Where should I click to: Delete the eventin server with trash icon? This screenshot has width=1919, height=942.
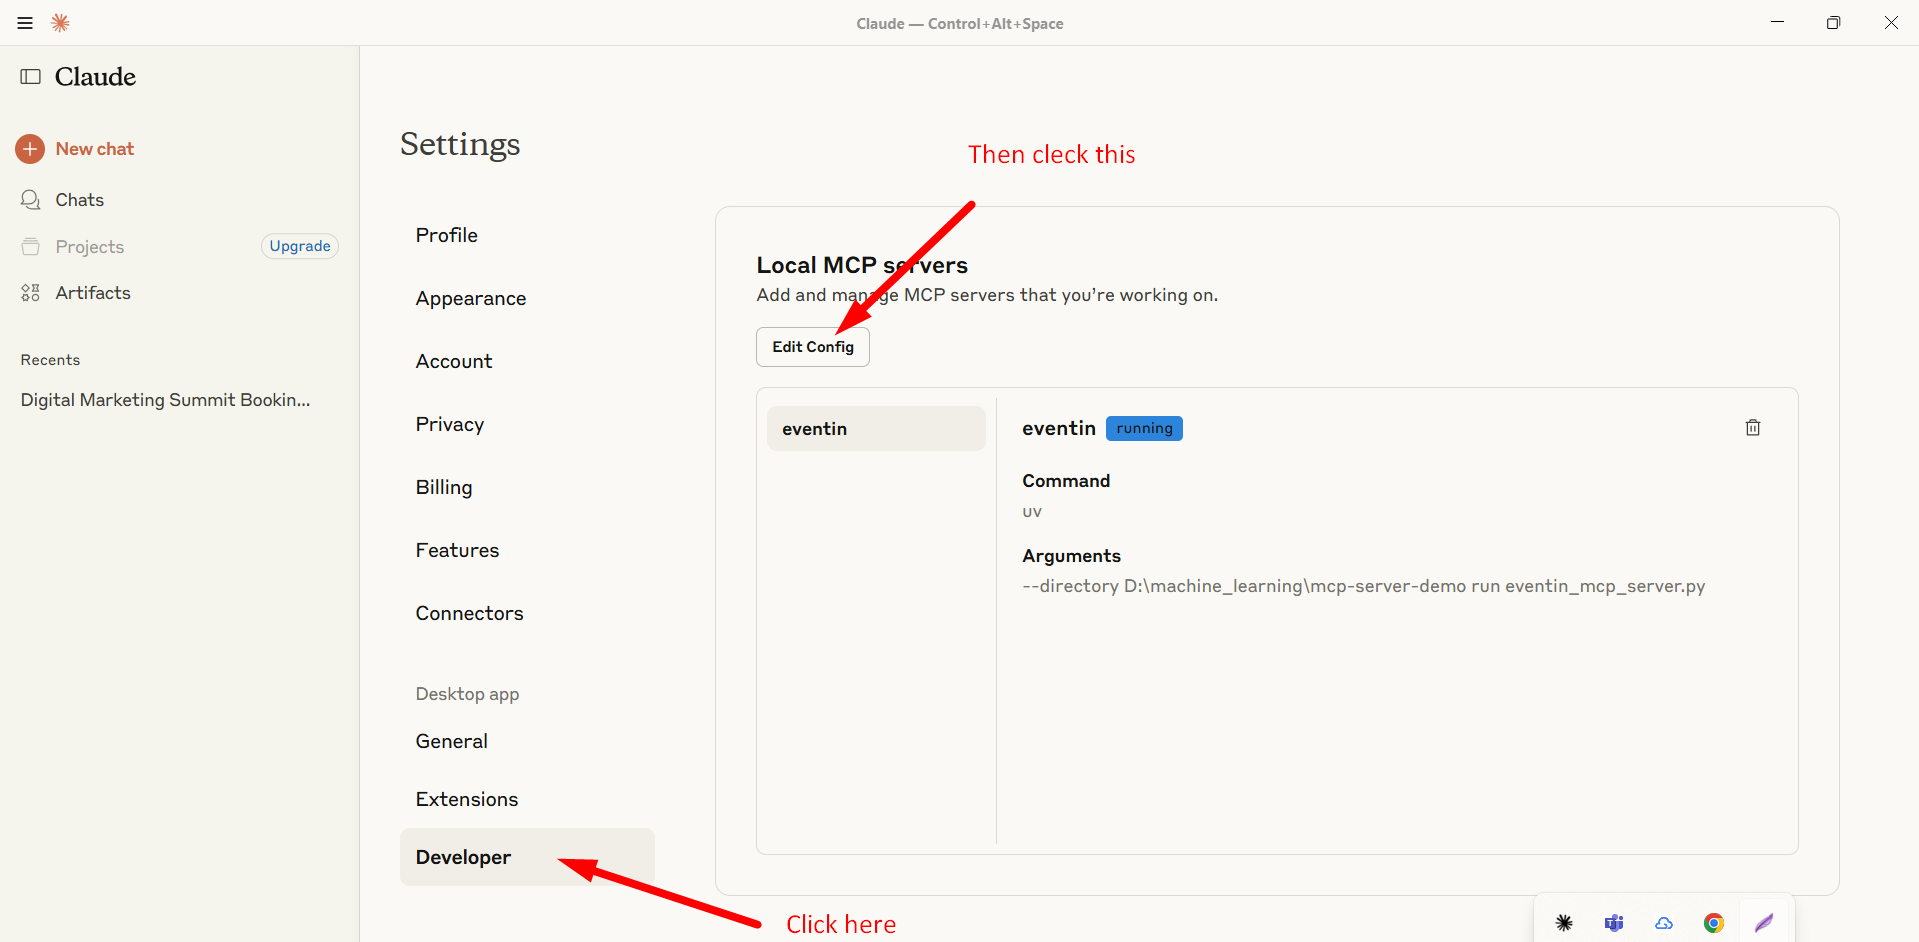[1753, 428]
